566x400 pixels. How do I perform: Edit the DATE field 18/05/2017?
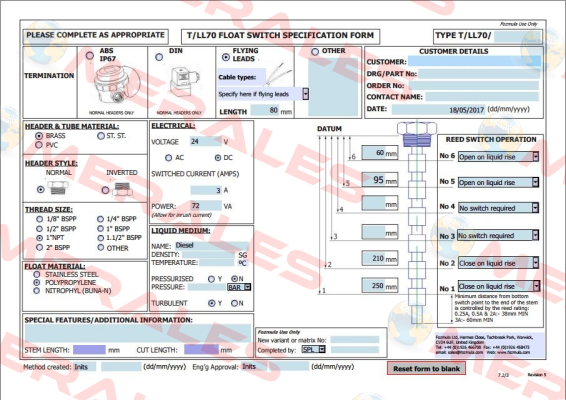point(438,109)
